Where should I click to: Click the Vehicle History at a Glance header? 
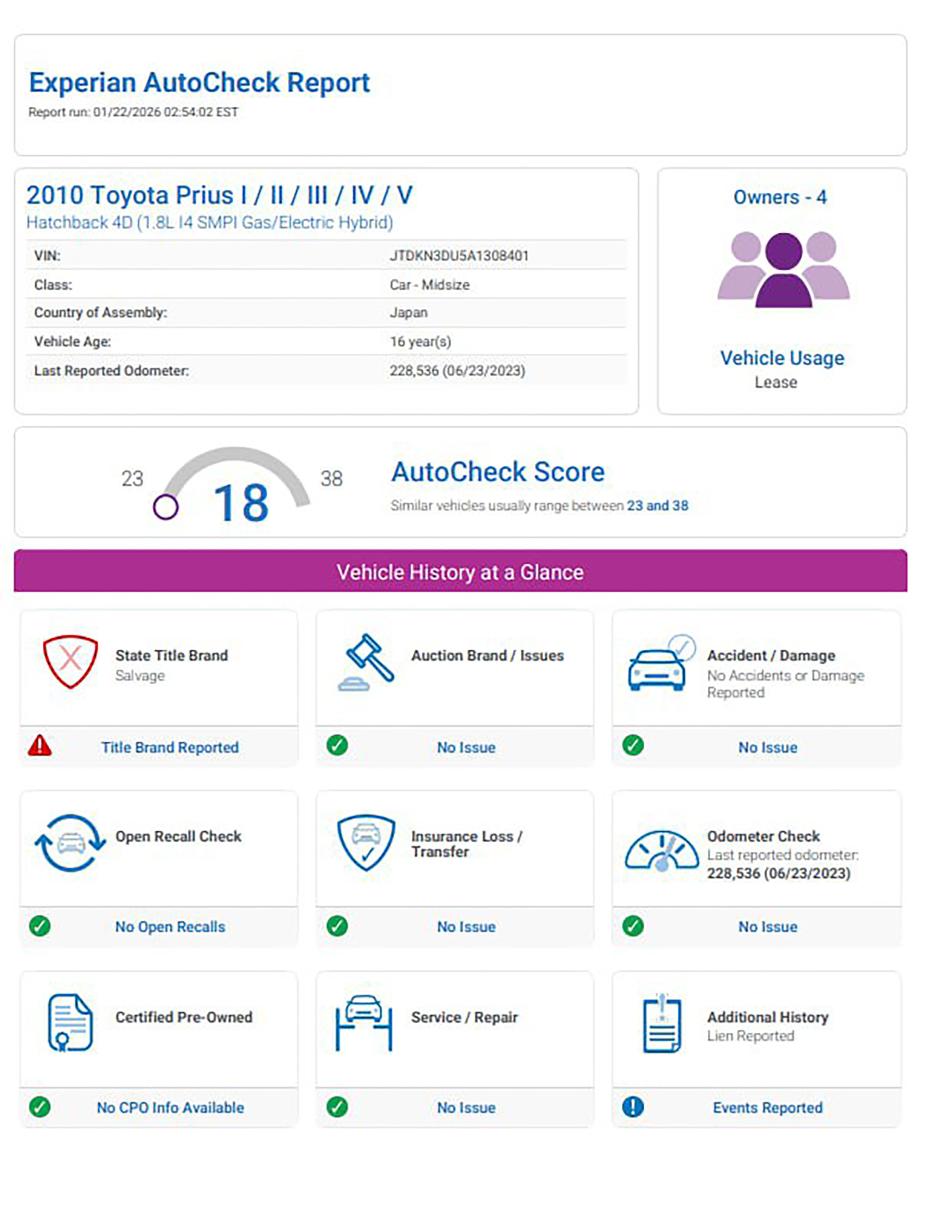click(460, 572)
